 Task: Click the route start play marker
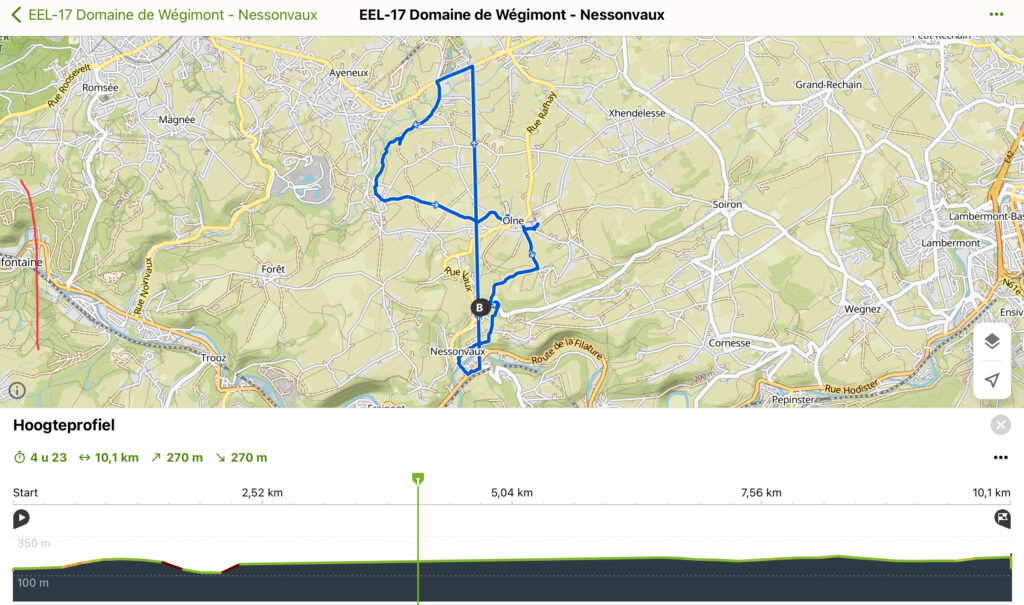tap(21, 518)
